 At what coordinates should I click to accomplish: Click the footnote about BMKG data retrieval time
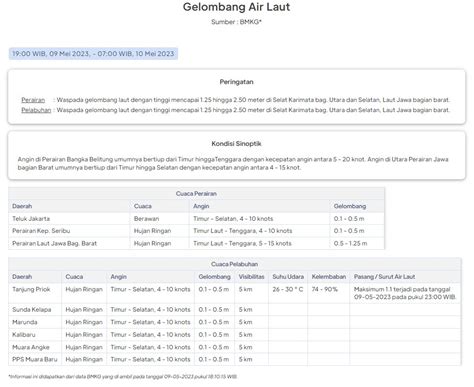pyautogui.click(x=123, y=377)
